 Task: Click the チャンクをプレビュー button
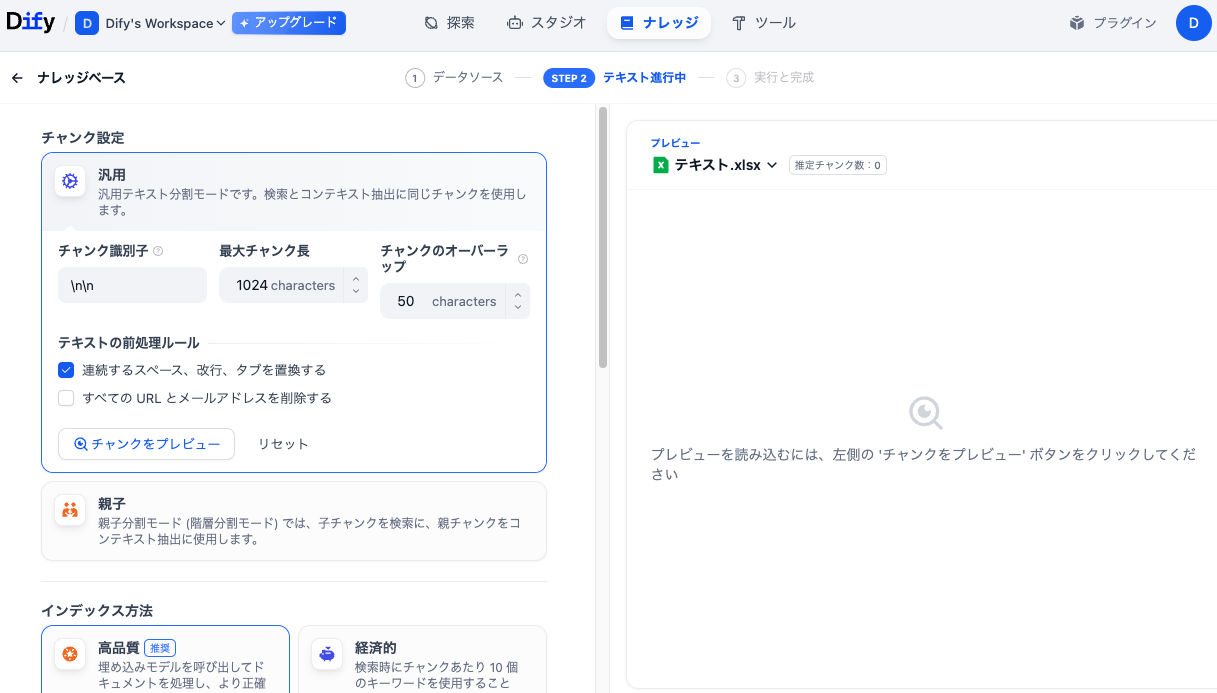147,444
